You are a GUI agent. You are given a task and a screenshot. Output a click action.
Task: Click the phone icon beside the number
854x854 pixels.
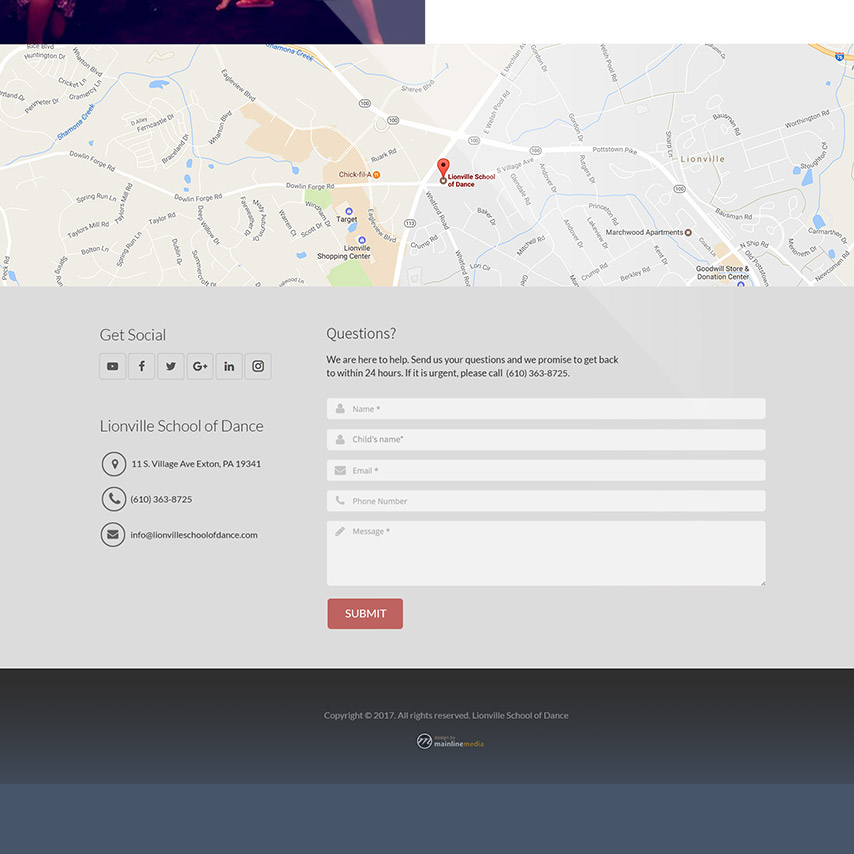click(114, 499)
